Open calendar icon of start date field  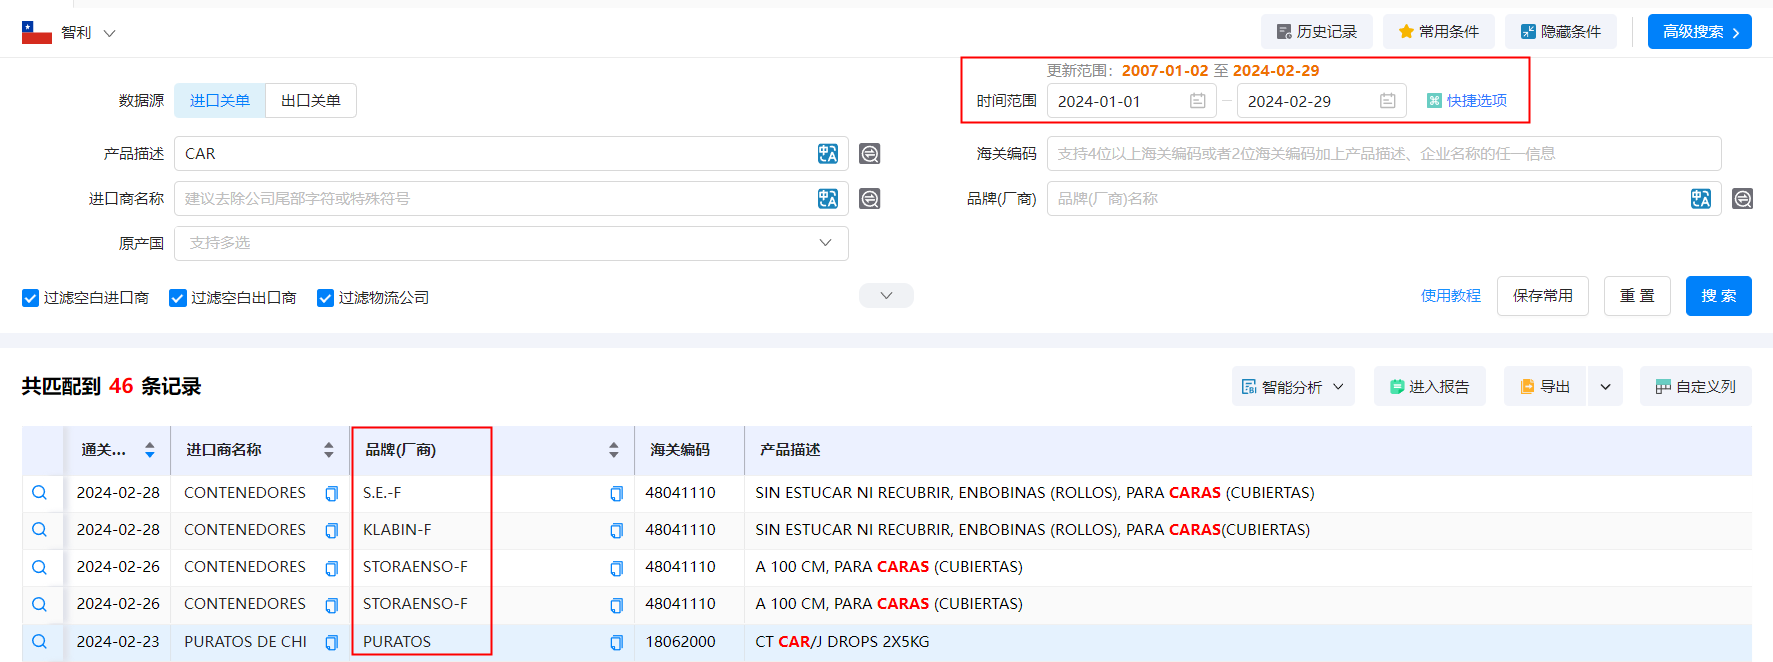tap(1197, 101)
